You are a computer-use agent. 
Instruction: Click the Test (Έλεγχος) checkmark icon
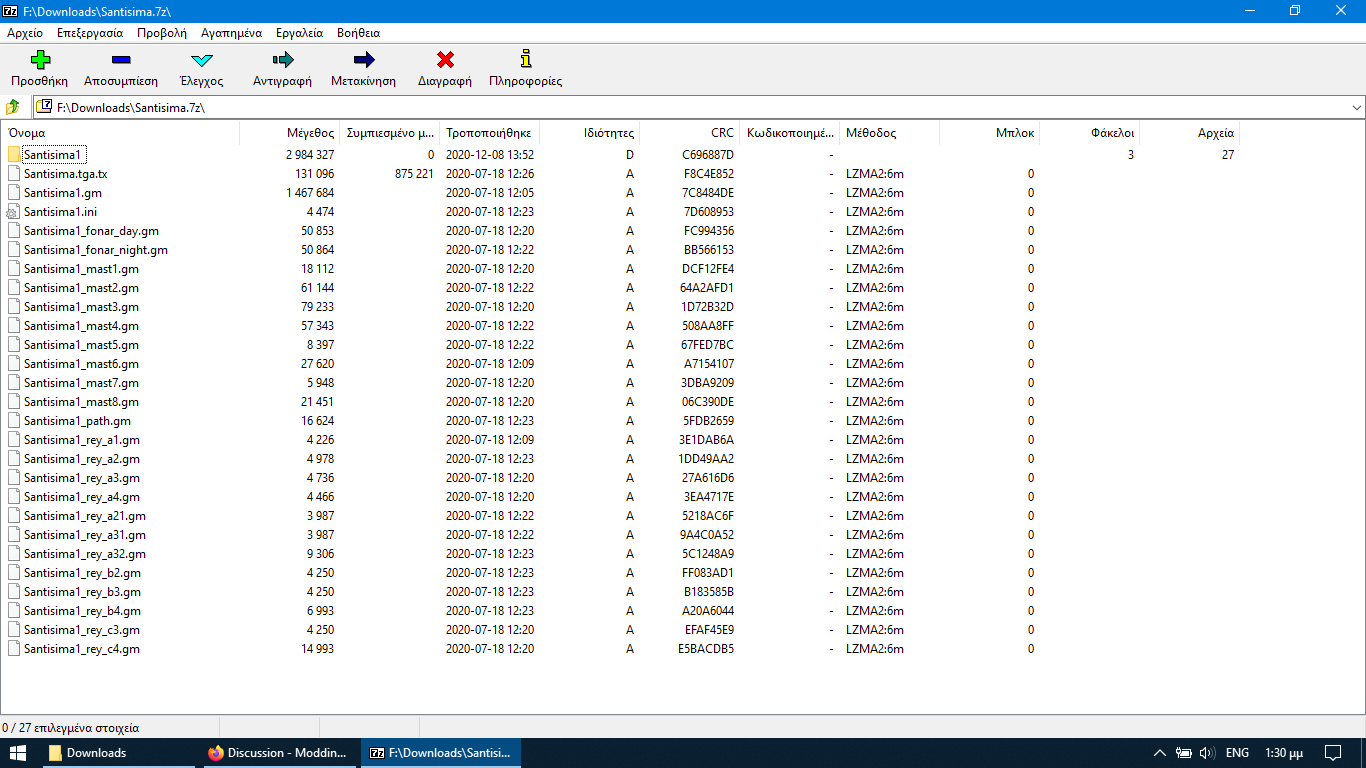coord(202,60)
